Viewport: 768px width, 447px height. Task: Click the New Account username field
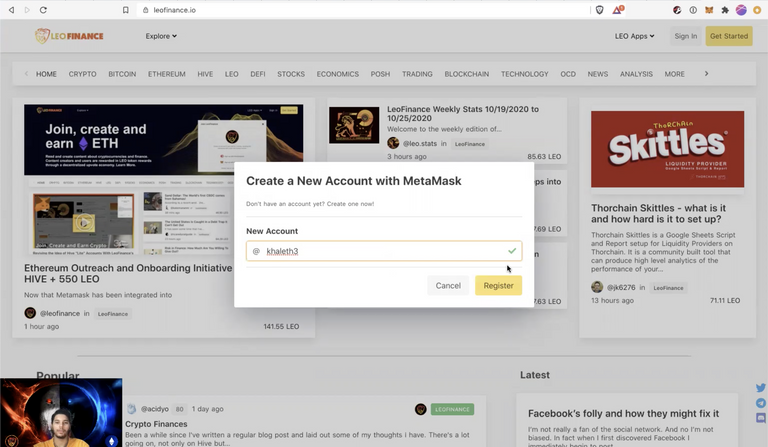click(384, 251)
